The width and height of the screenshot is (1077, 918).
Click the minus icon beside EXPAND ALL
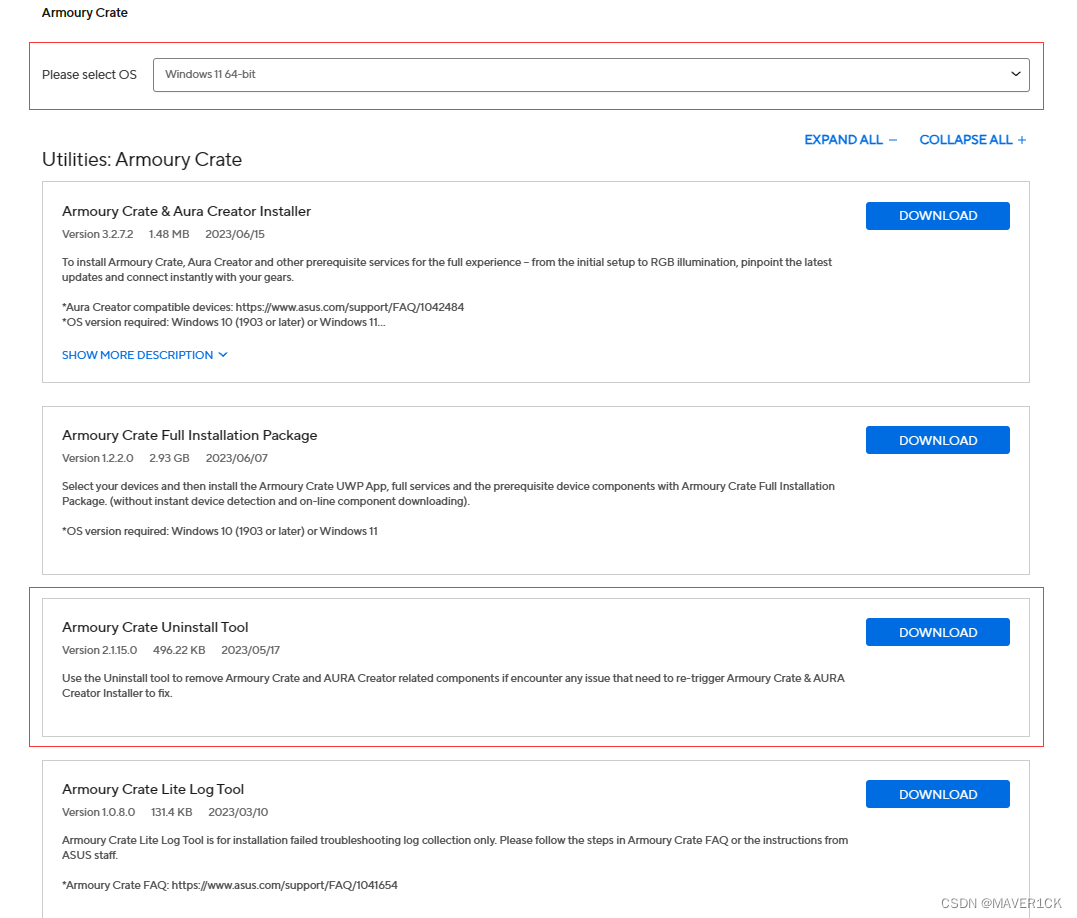(x=892, y=140)
